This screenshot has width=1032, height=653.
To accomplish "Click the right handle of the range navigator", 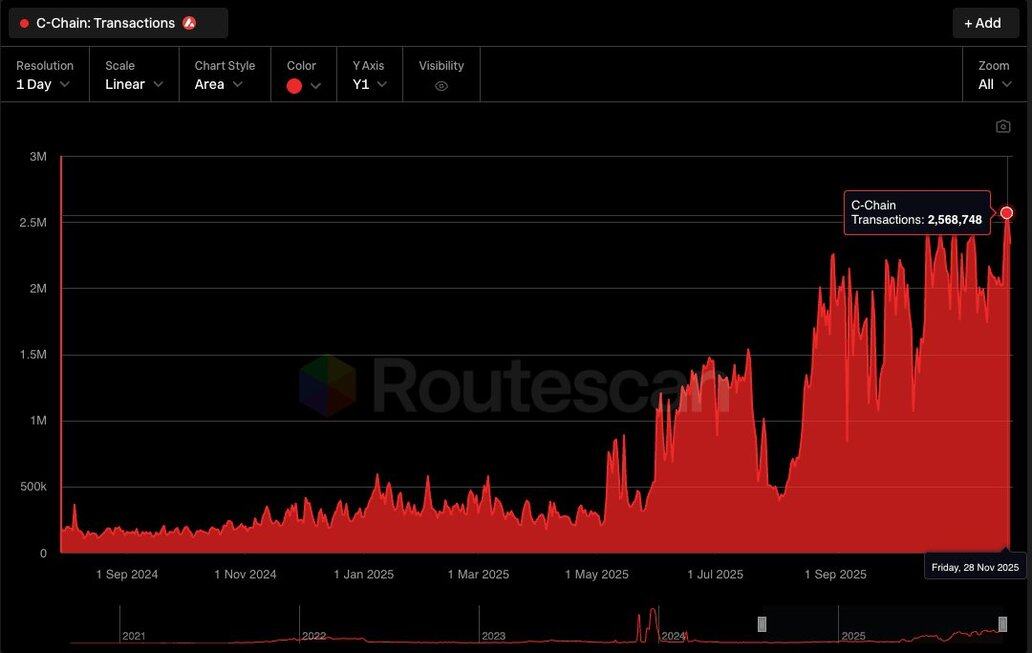I will pyautogui.click(x=1003, y=624).
